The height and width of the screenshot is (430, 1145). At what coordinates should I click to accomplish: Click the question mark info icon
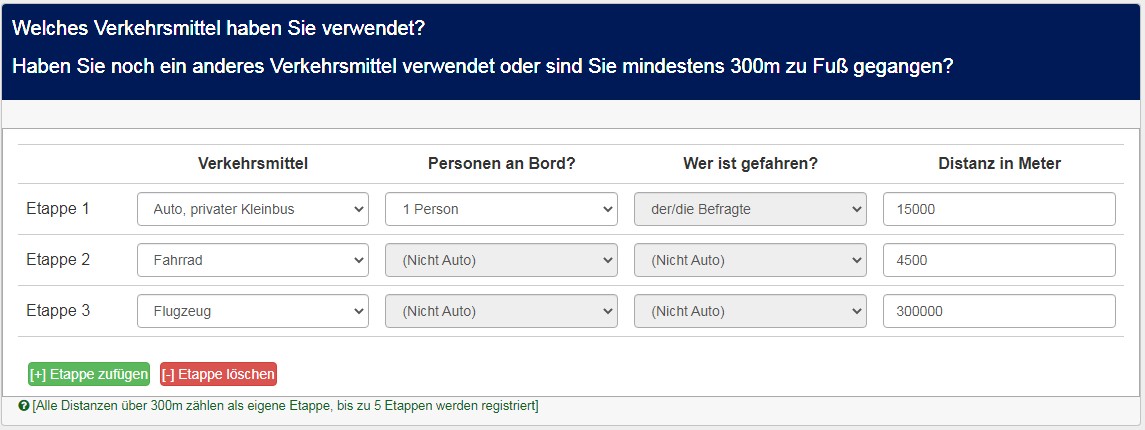pyautogui.click(x=24, y=405)
